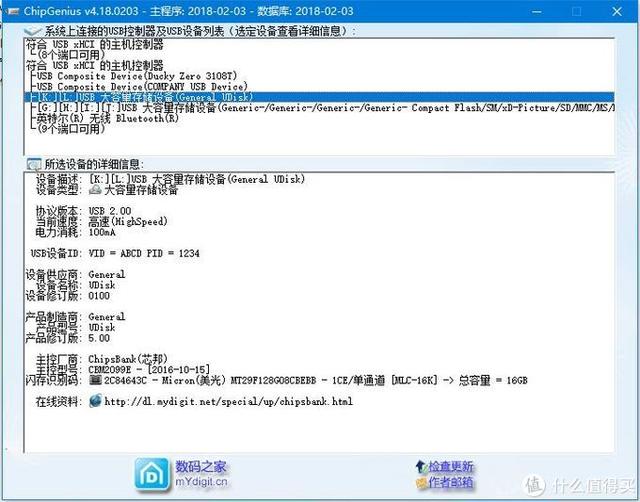This screenshot has height=502, width=640.
Task: Click the update arrow icon beside 检查更新
Action: (x=420, y=466)
